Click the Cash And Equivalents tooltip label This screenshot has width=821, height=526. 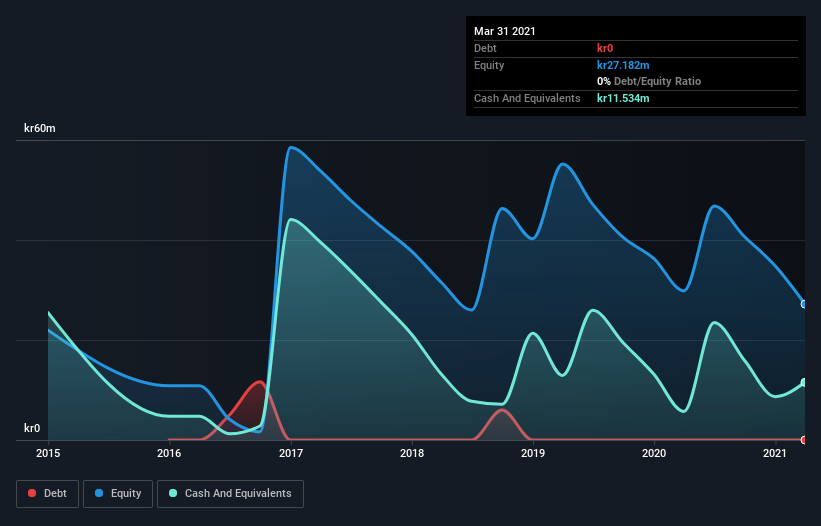527,98
